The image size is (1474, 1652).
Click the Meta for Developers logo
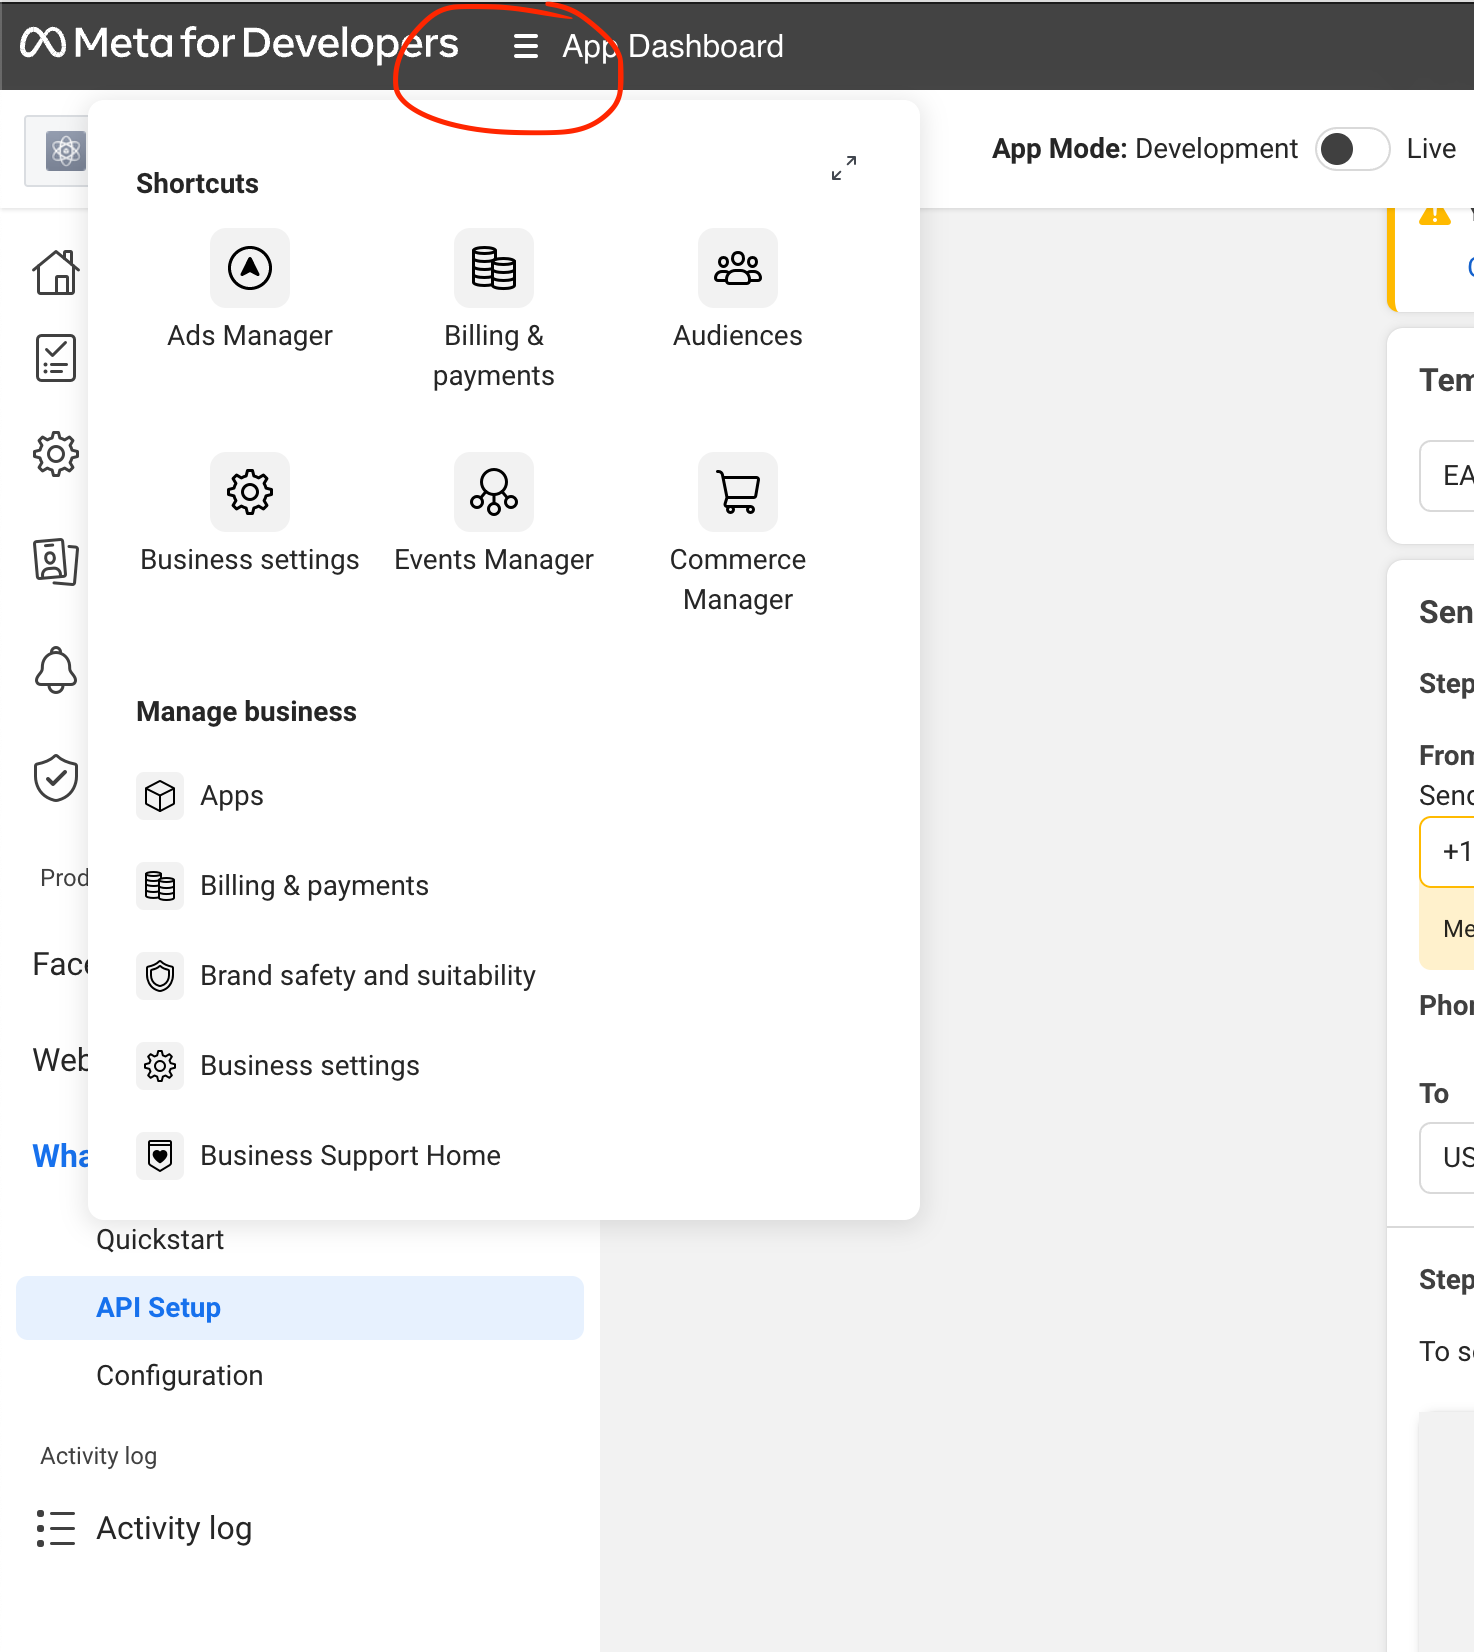[x=239, y=43]
